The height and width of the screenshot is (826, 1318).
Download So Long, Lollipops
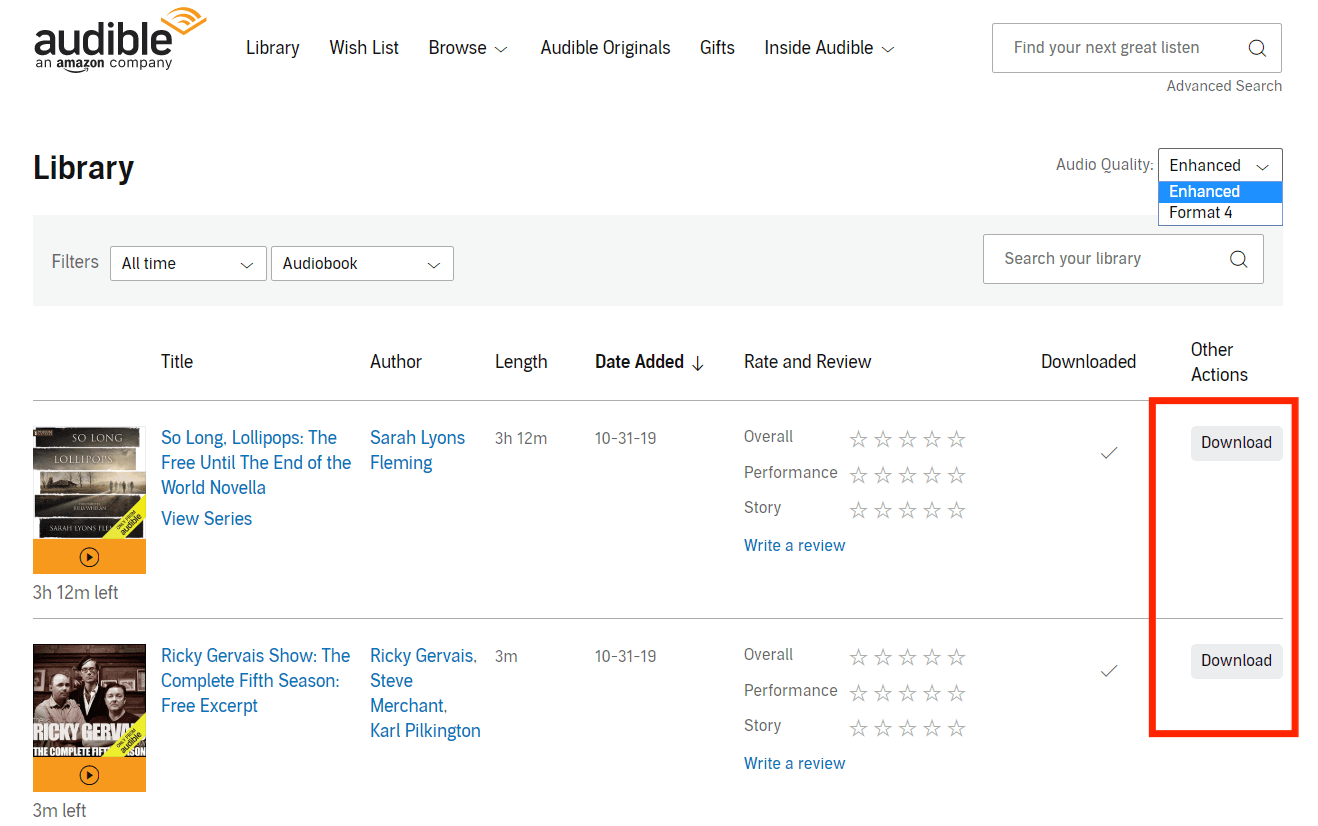(x=1236, y=443)
